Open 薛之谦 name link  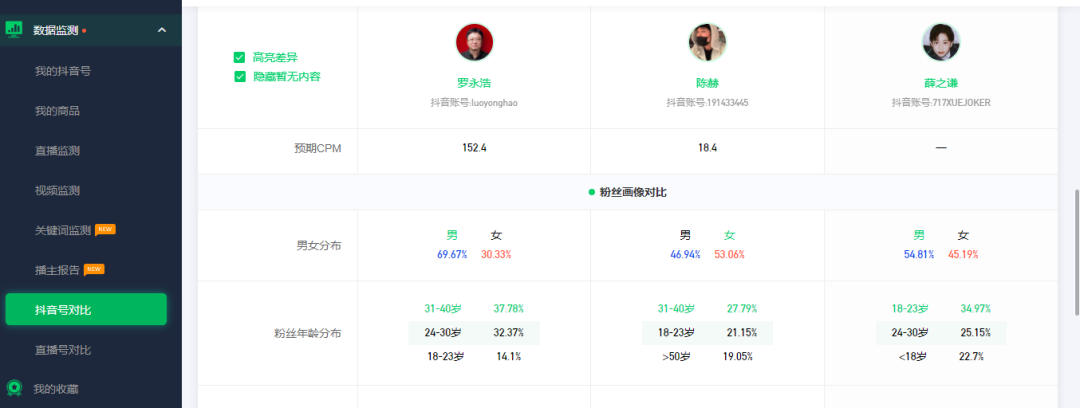941,83
